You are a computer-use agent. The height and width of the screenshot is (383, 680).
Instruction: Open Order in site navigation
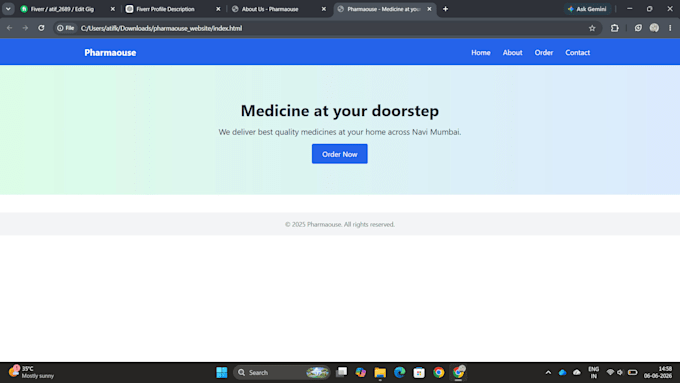click(543, 52)
